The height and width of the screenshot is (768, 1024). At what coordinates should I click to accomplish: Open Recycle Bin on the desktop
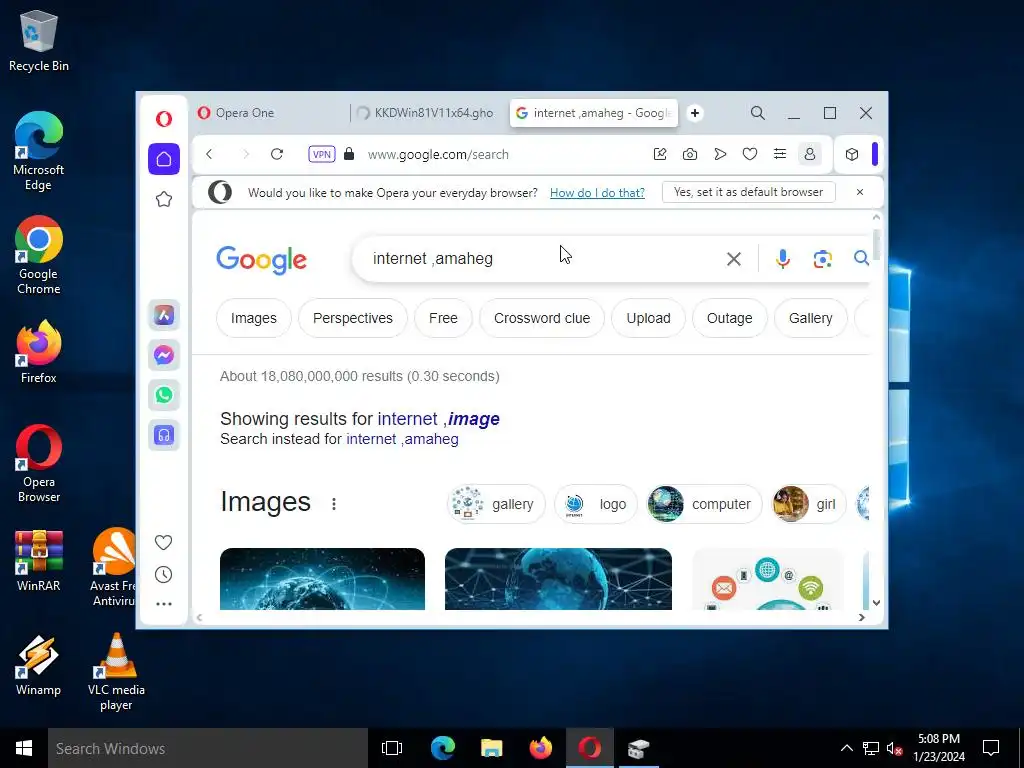39,41
